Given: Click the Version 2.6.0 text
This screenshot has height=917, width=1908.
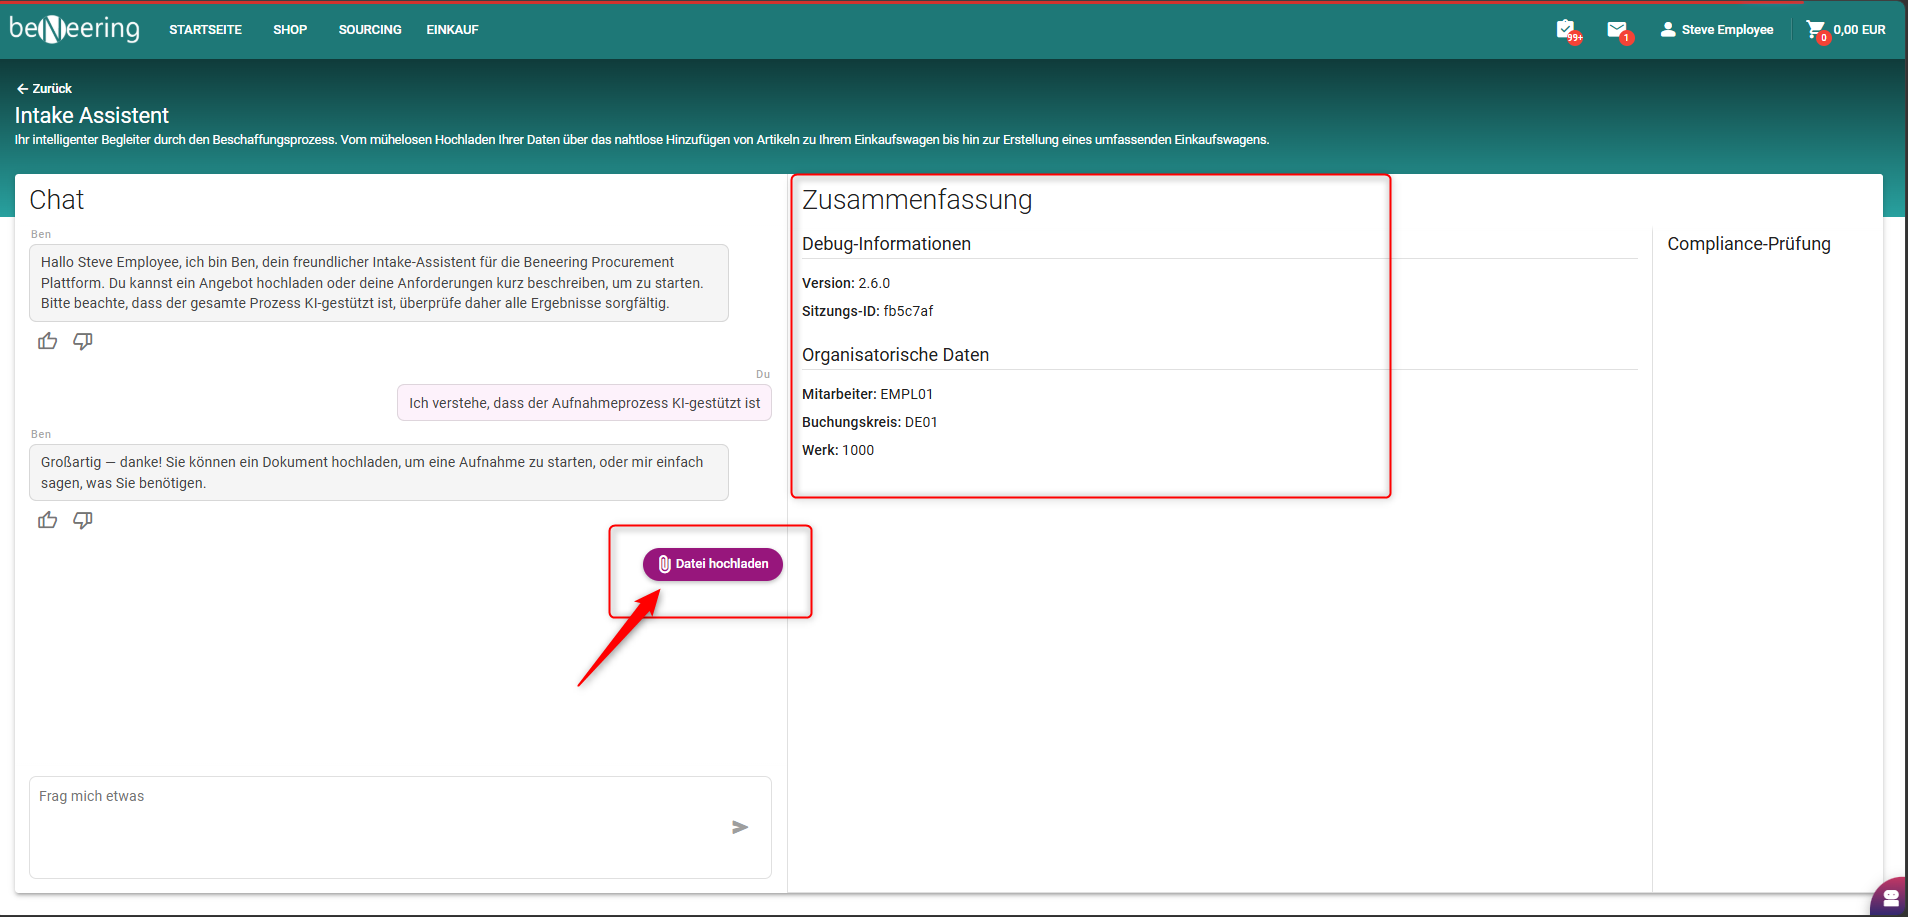Looking at the screenshot, I should 846,283.
